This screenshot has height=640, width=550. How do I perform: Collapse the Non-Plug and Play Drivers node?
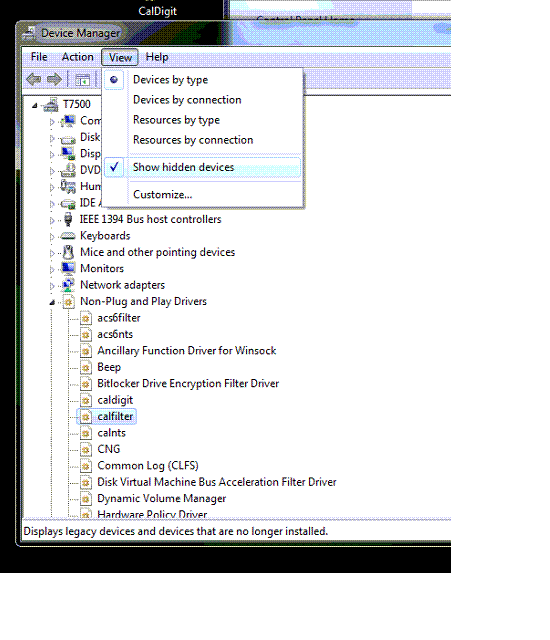[x=52, y=302]
